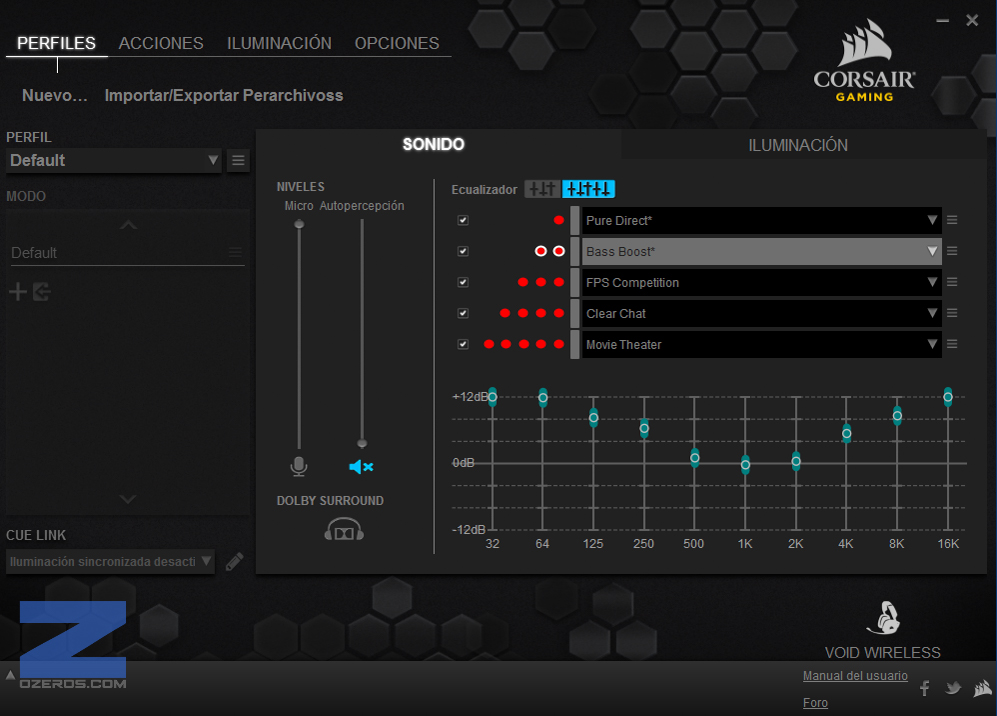This screenshot has width=997, height=716.
Task: Import a mode using the arrow icon
Action: 41,292
